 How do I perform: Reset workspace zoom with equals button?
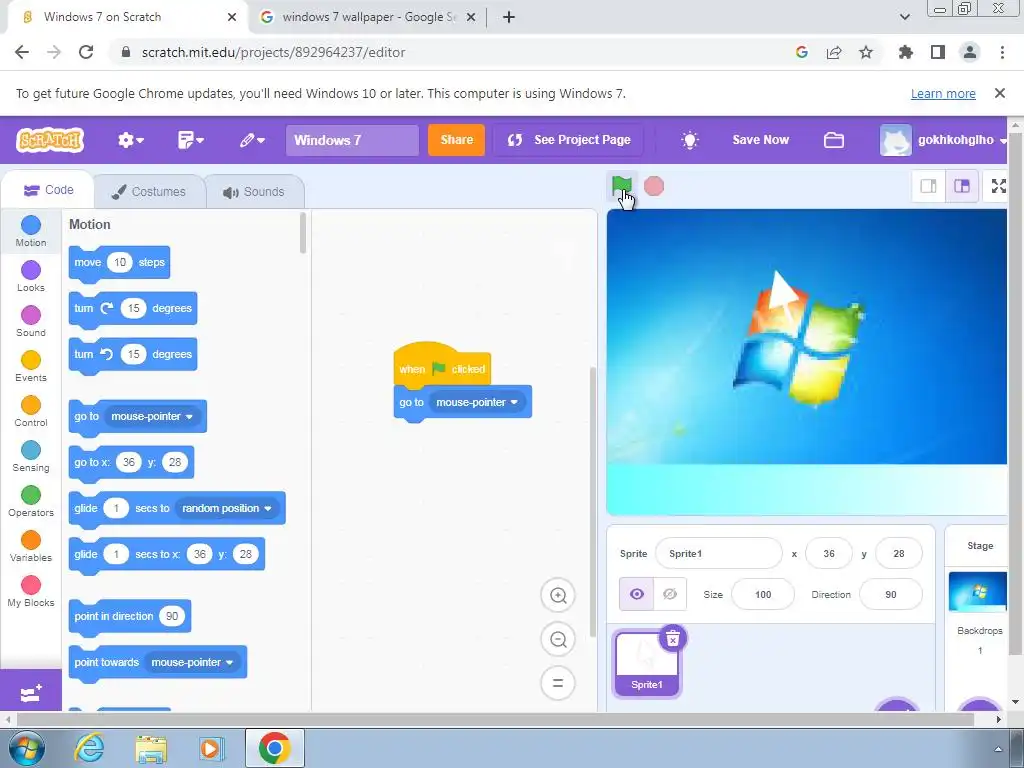tap(558, 683)
